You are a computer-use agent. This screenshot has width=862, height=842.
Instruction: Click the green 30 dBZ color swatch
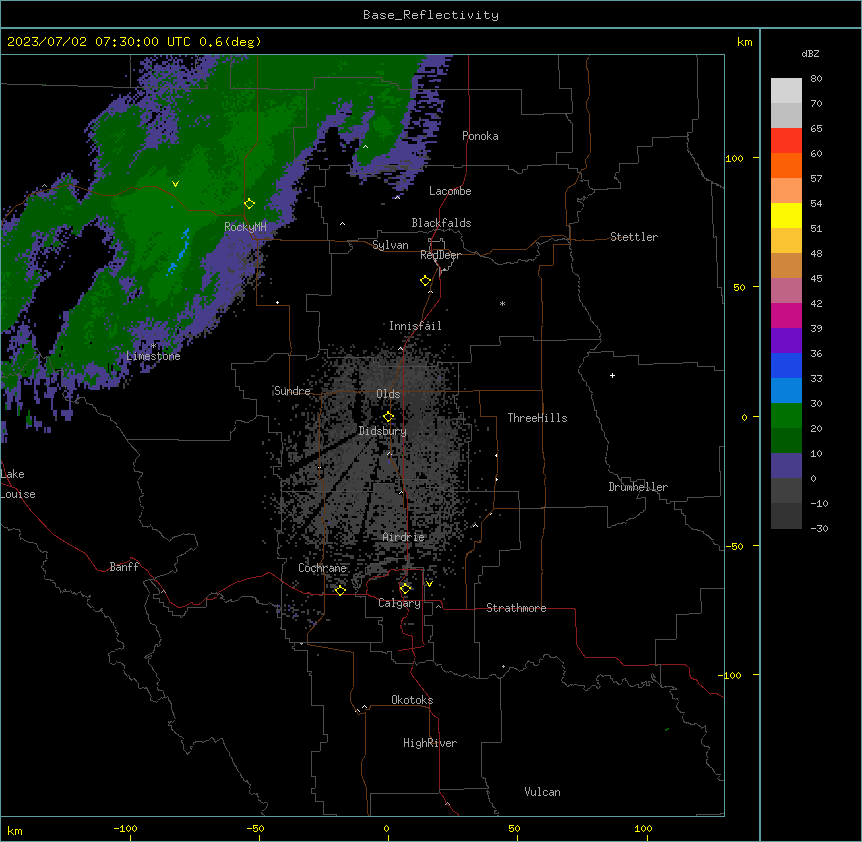[786, 416]
